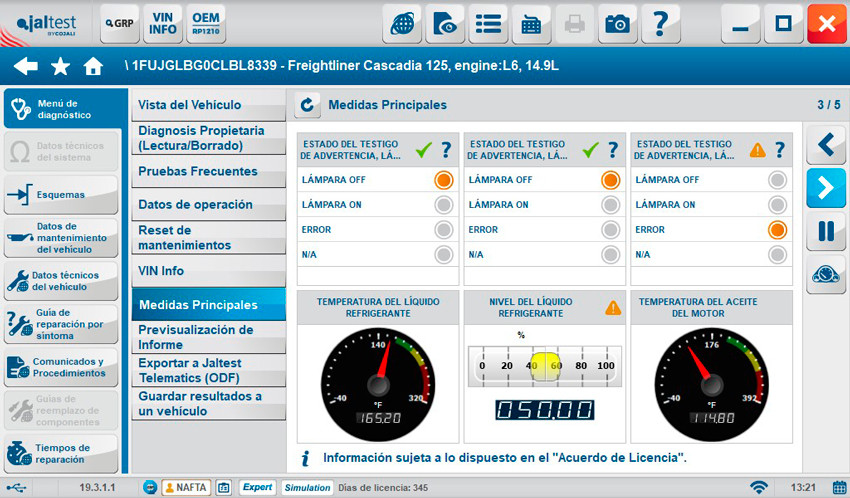Click the NAFTA region indicator
The width and height of the screenshot is (850, 498).
tap(186, 488)
